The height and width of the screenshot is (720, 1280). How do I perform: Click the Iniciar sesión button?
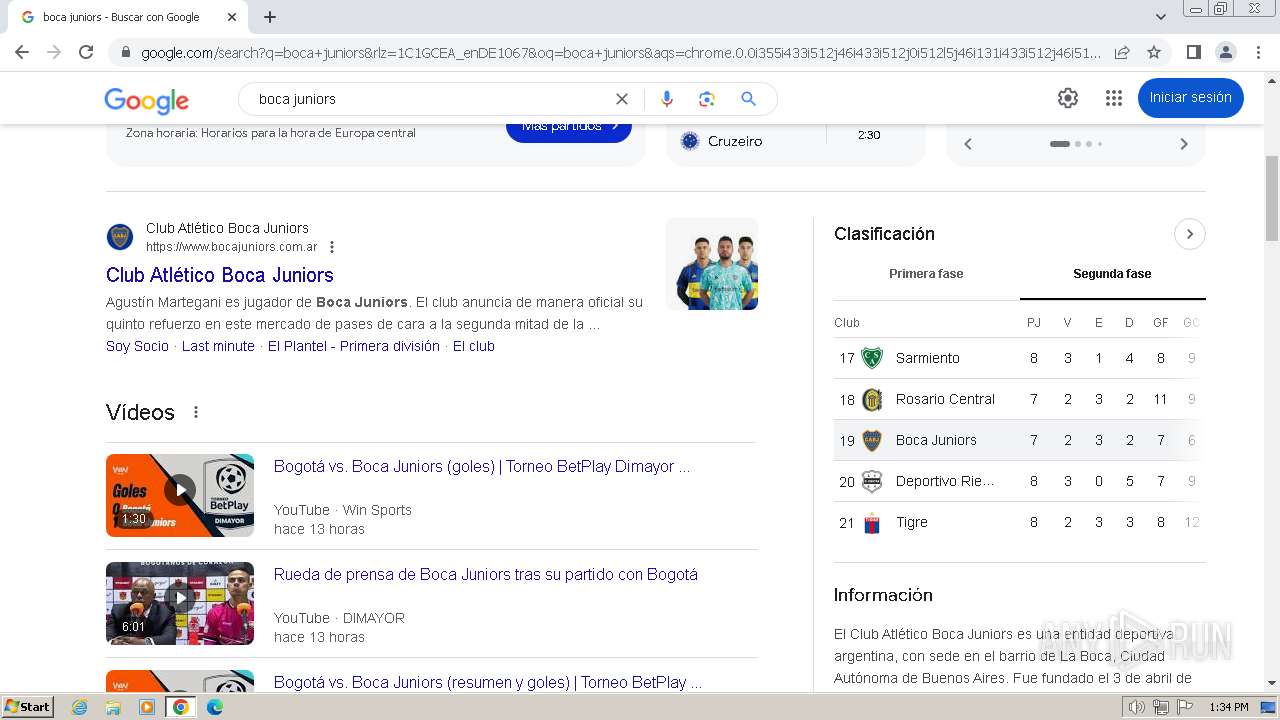tap(1190, 98)
